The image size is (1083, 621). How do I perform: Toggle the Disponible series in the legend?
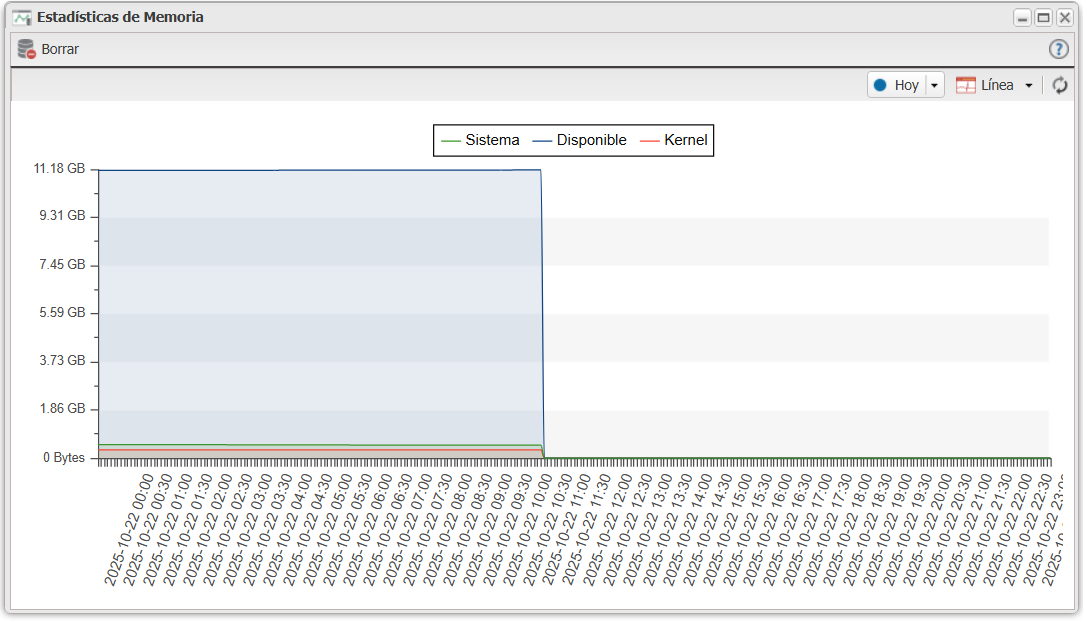pos(580,141)
